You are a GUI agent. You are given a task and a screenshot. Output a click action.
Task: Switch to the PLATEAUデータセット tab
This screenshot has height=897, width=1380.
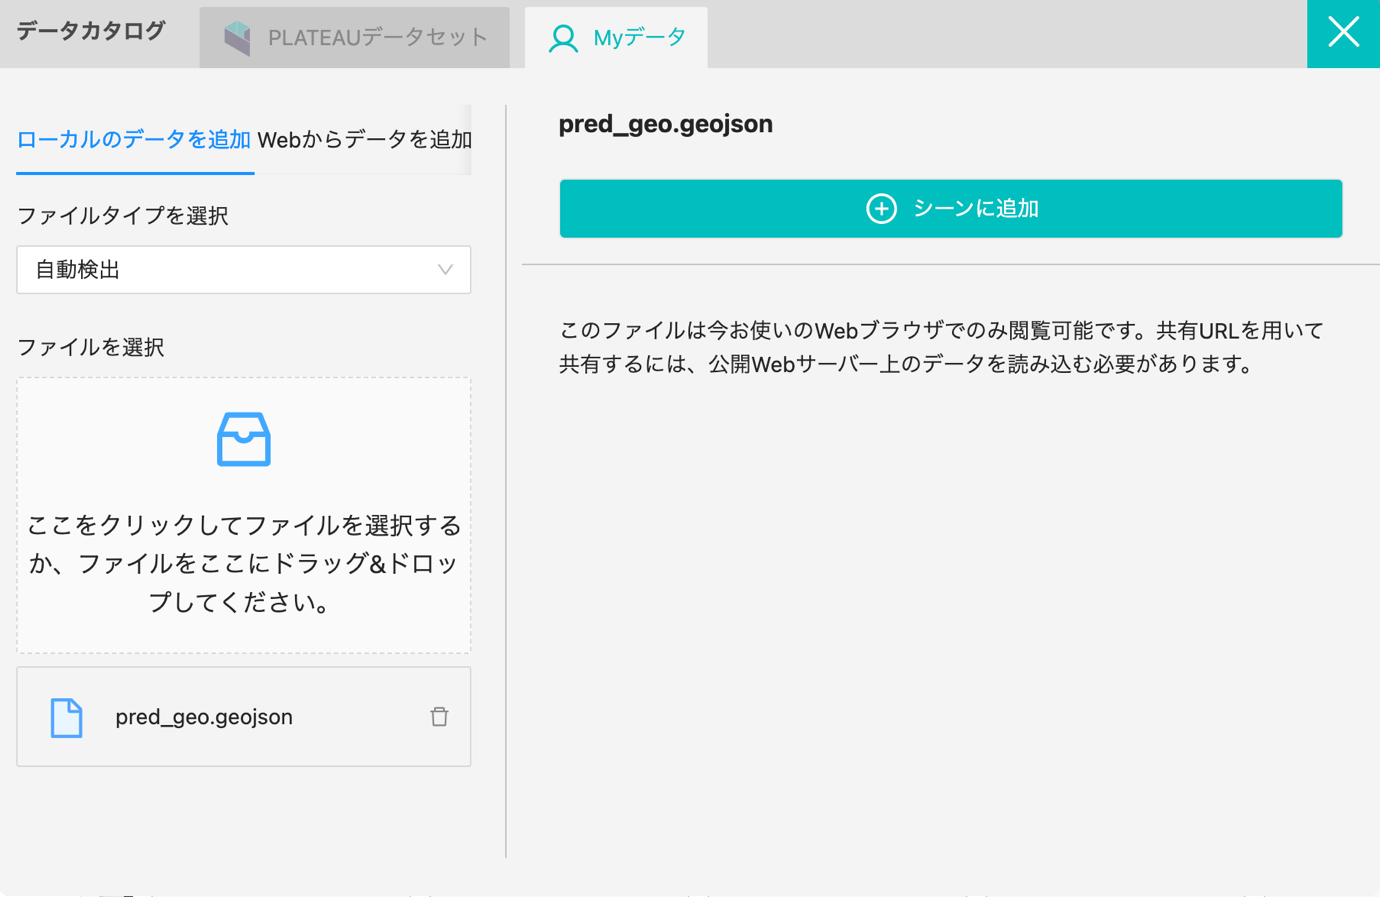tap(355, 38)
